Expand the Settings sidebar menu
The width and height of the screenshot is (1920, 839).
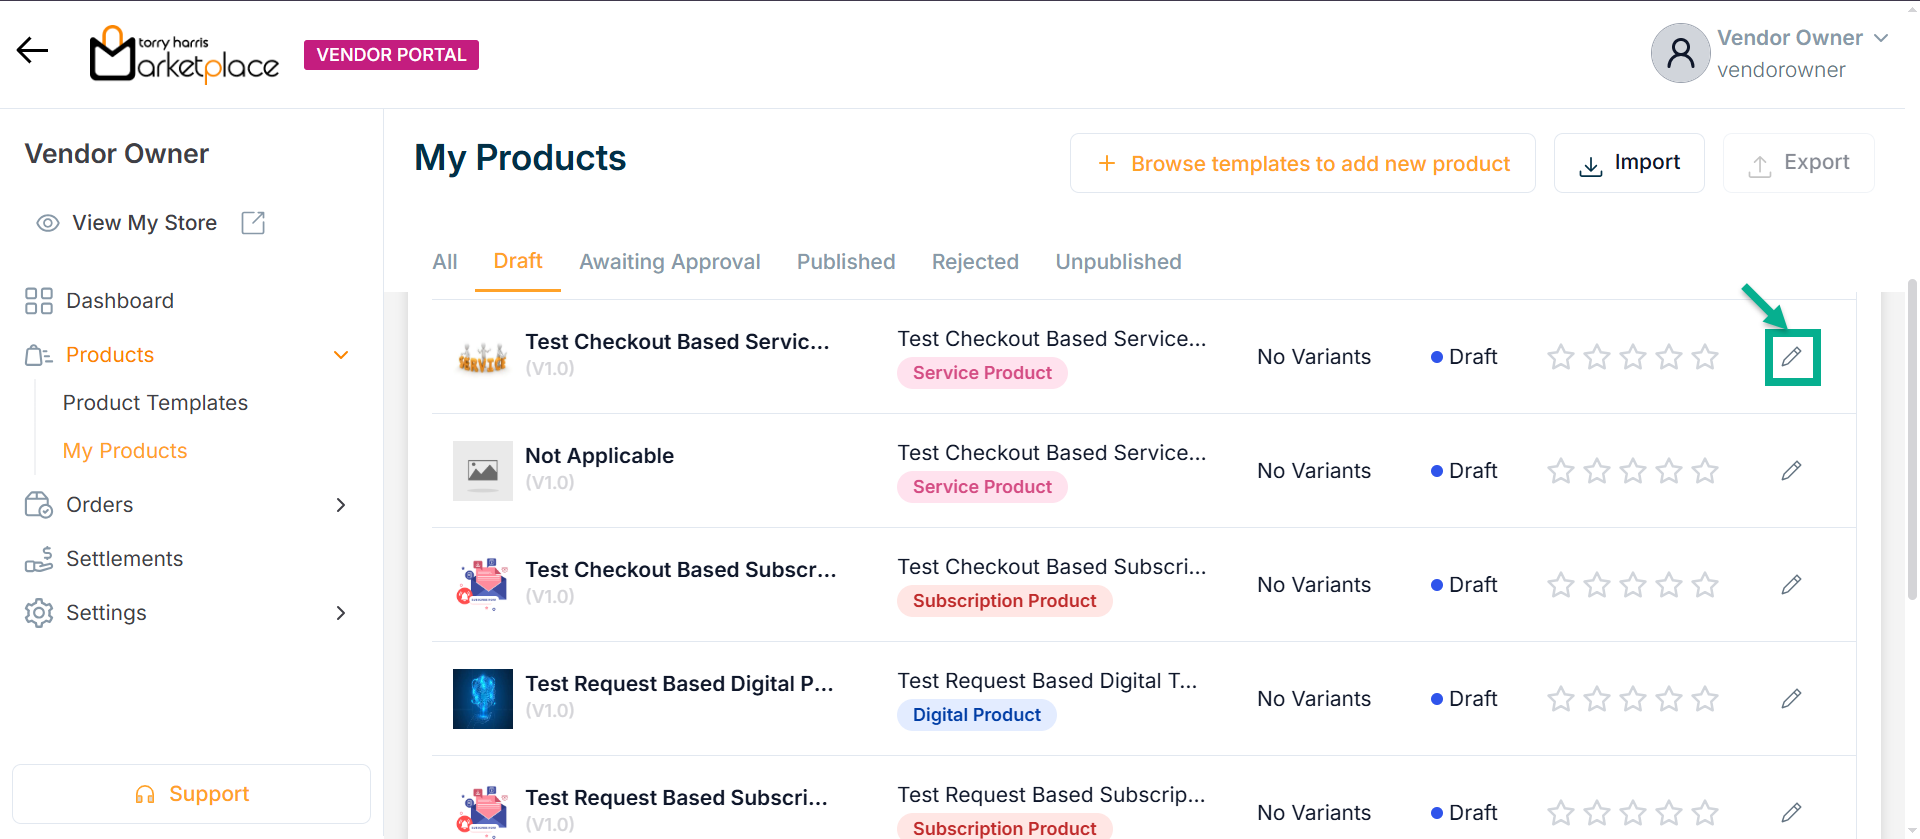click(341, 613)
